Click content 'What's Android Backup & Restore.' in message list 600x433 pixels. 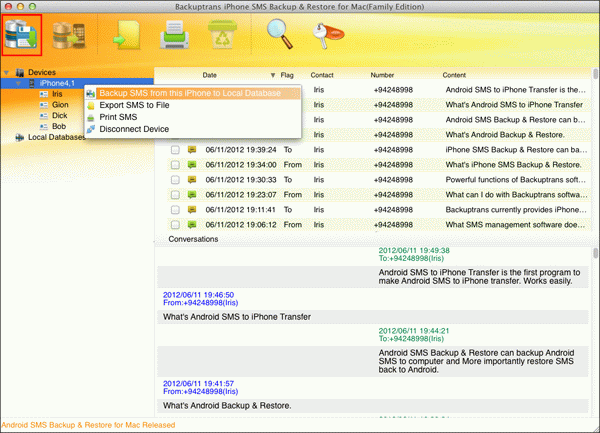(x=505, y=135)
